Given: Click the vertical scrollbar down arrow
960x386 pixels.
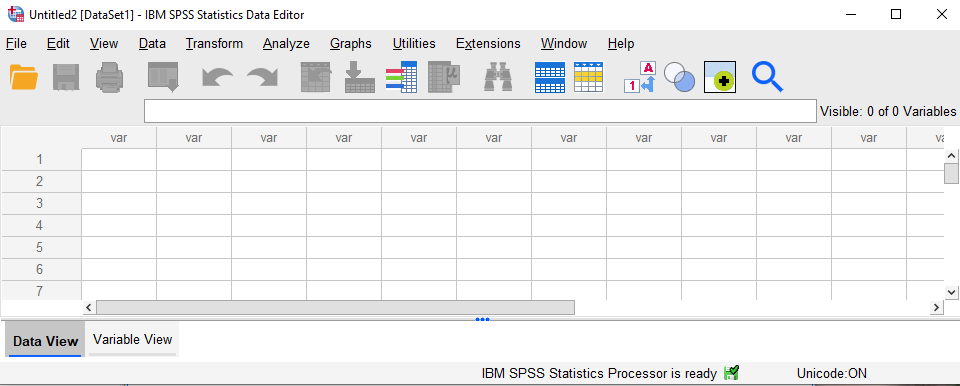Looking at the screenshot, I should click(x=951, y=292).
